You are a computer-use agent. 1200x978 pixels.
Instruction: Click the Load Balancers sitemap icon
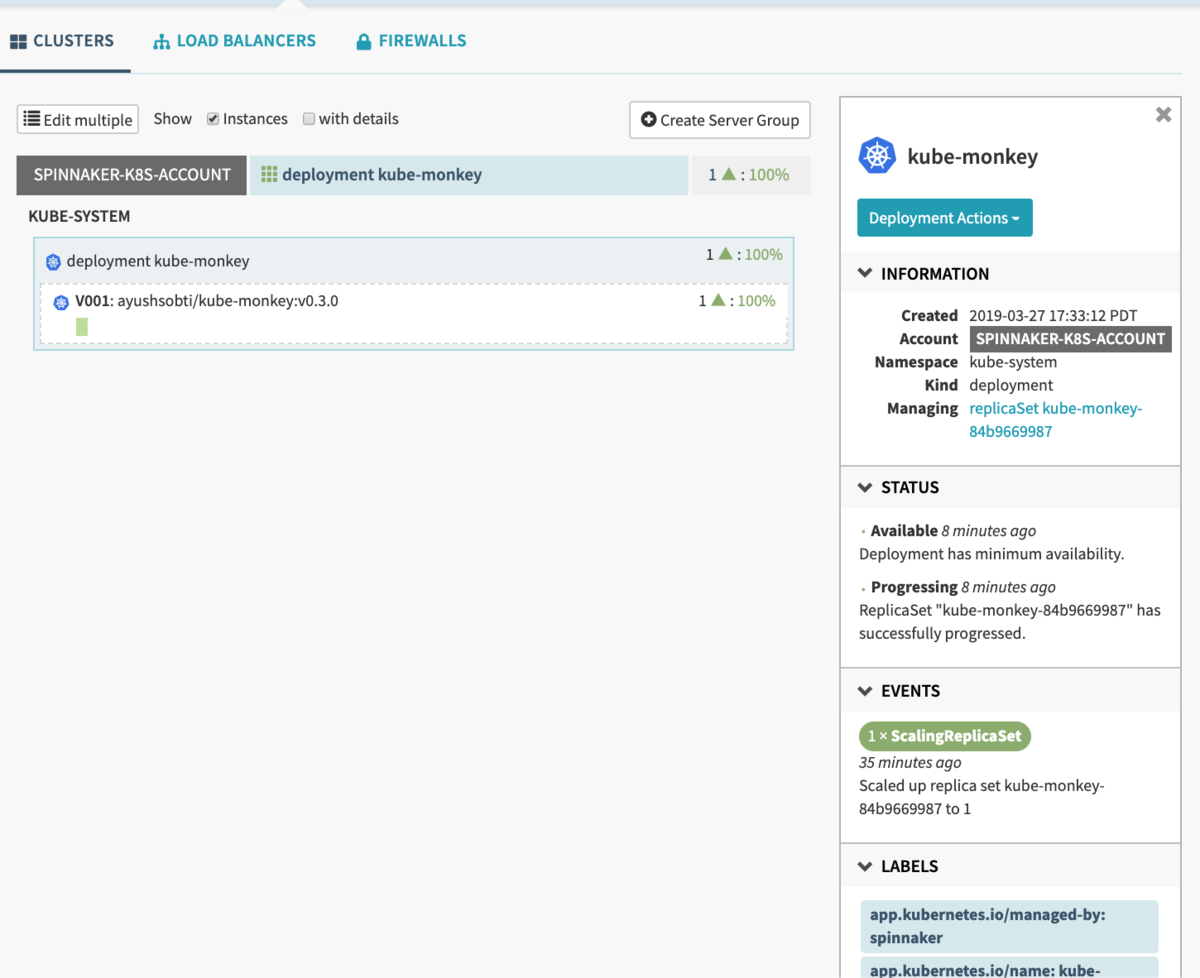(x=161, y=42)
